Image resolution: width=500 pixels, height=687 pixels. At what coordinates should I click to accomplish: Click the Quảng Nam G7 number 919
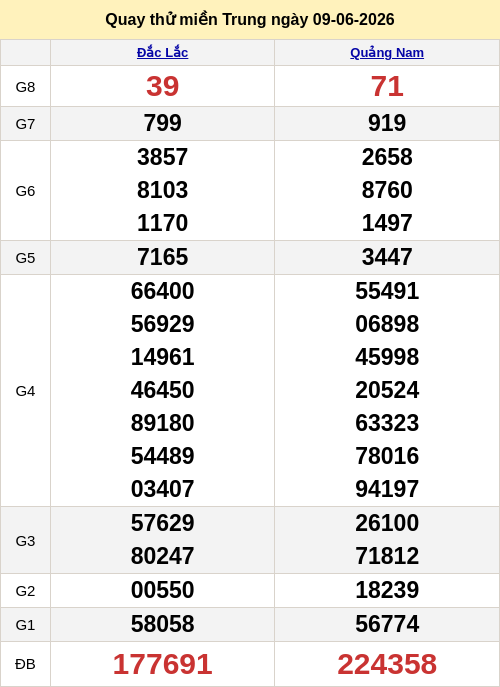click(x=387, y=123)
